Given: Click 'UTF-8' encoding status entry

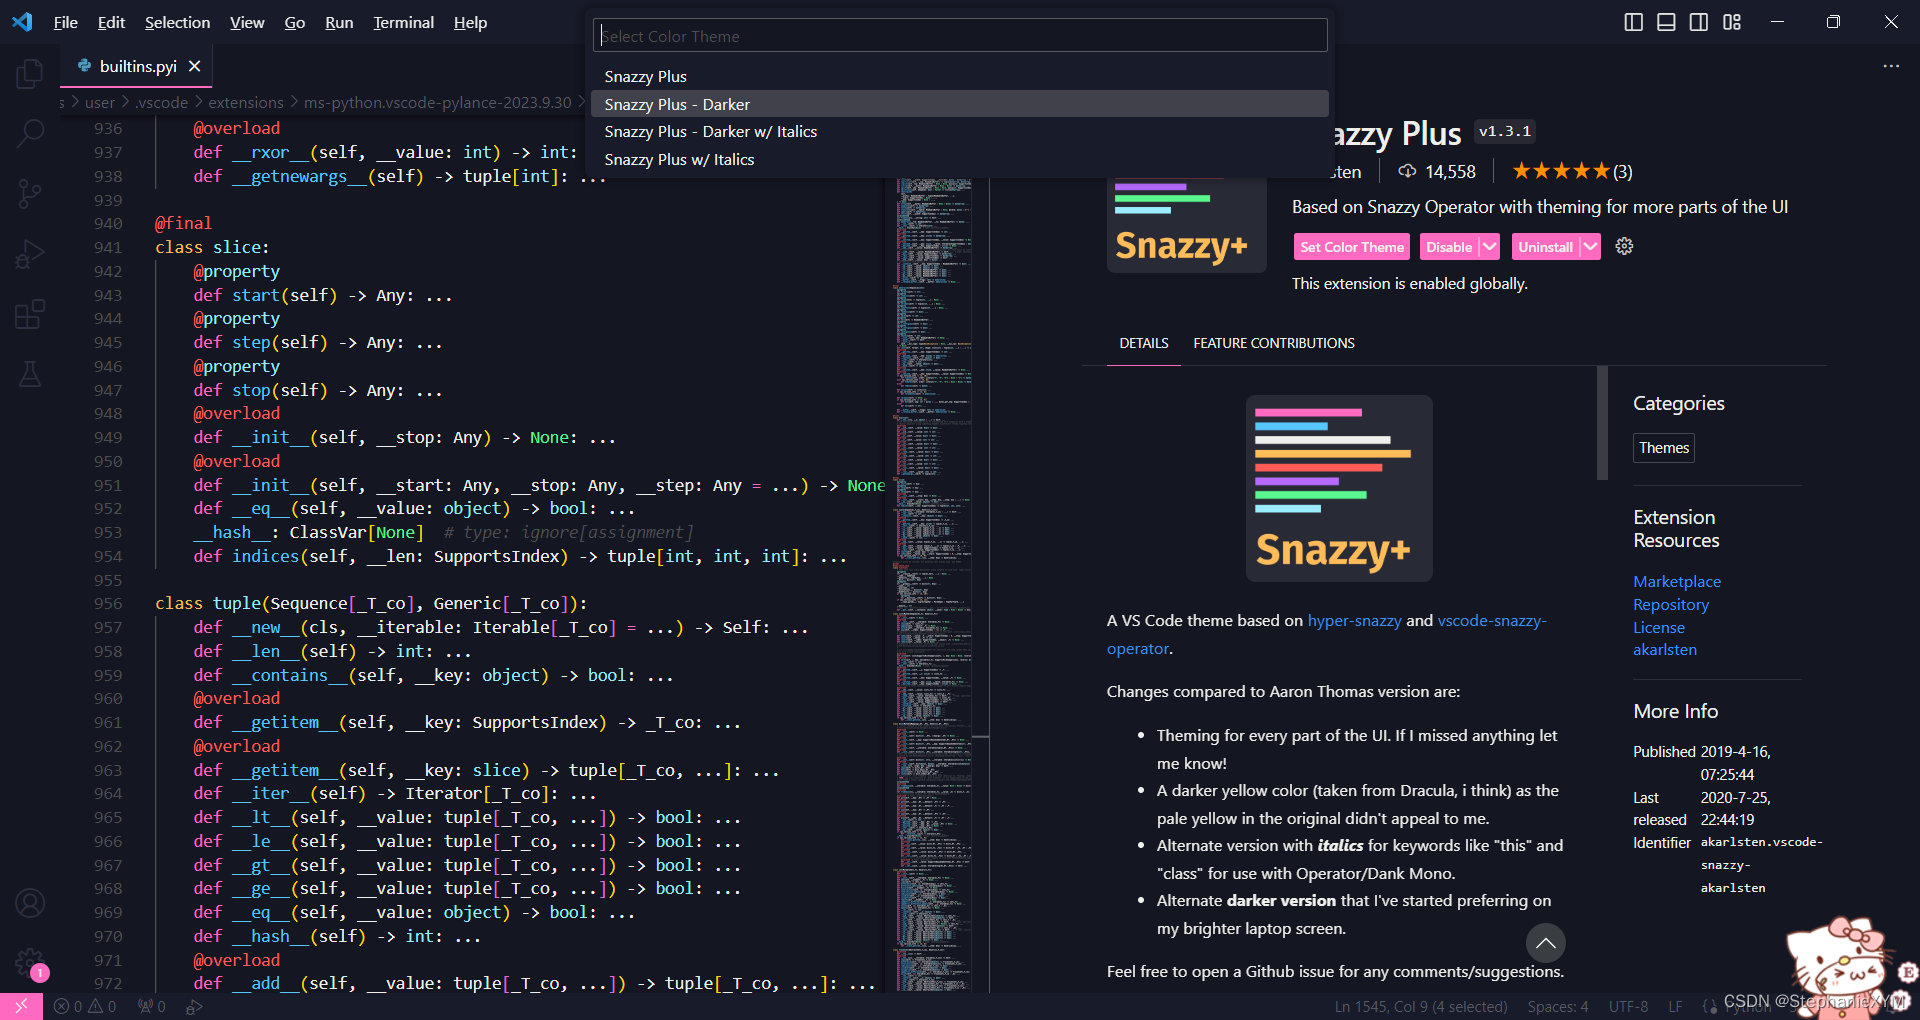Looking at the screenshot, I should pyautogui.click(x=1628, y=1007).
